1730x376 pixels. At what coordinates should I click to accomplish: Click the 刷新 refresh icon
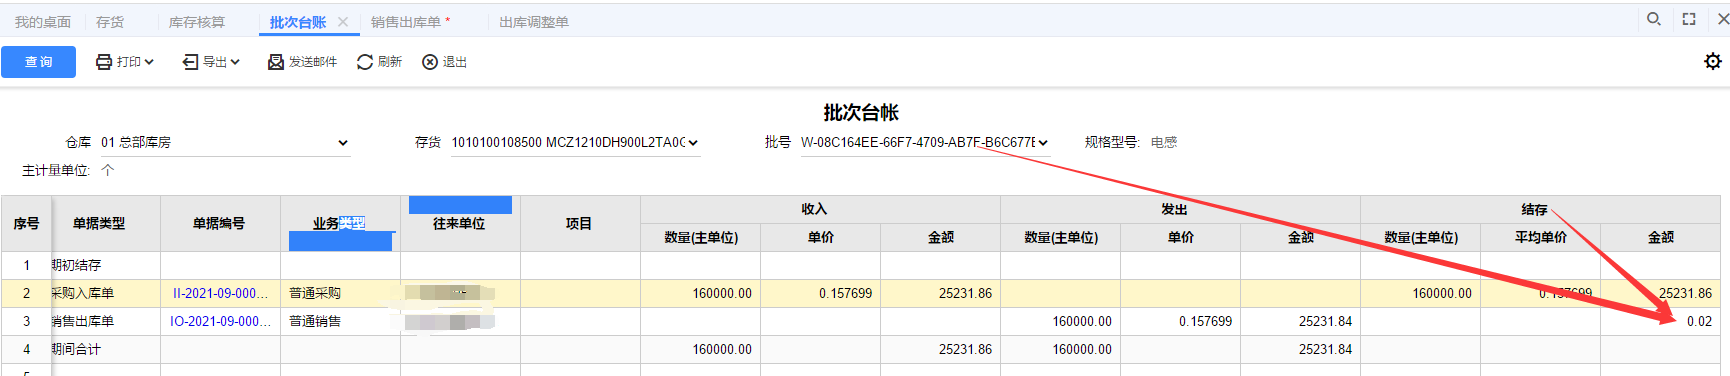click(x=365, y=62)
